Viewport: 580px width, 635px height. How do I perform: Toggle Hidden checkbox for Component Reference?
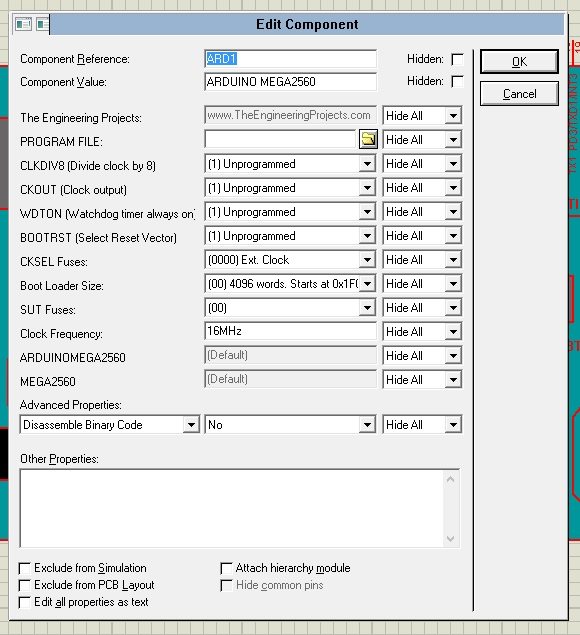click(x=457, y=60)
